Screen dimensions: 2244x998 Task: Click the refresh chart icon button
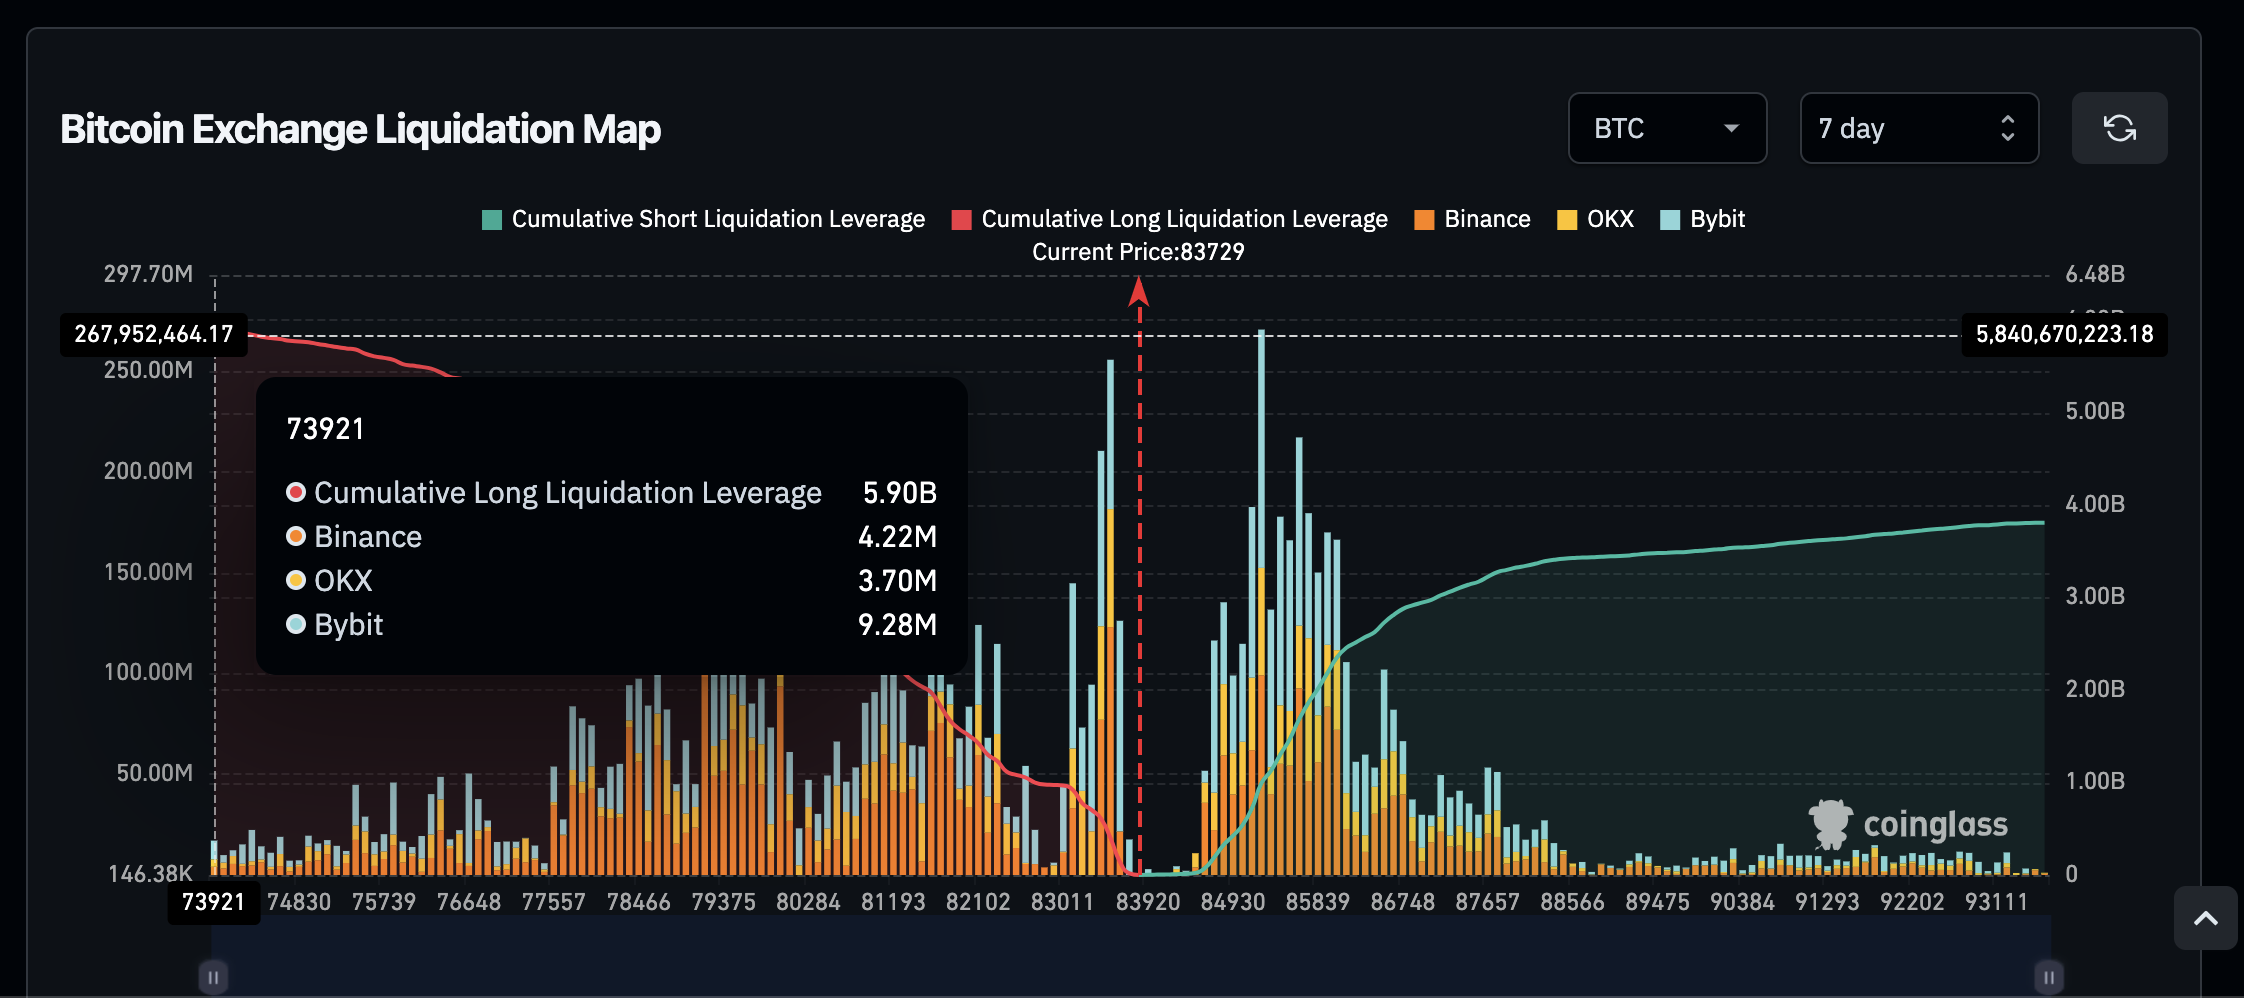pyautogui.click(x=2119, y=128)
